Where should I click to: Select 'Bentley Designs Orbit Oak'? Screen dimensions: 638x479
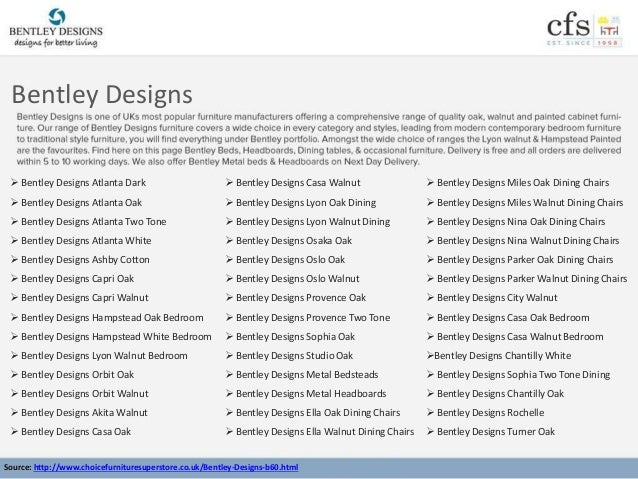[77, 375]
